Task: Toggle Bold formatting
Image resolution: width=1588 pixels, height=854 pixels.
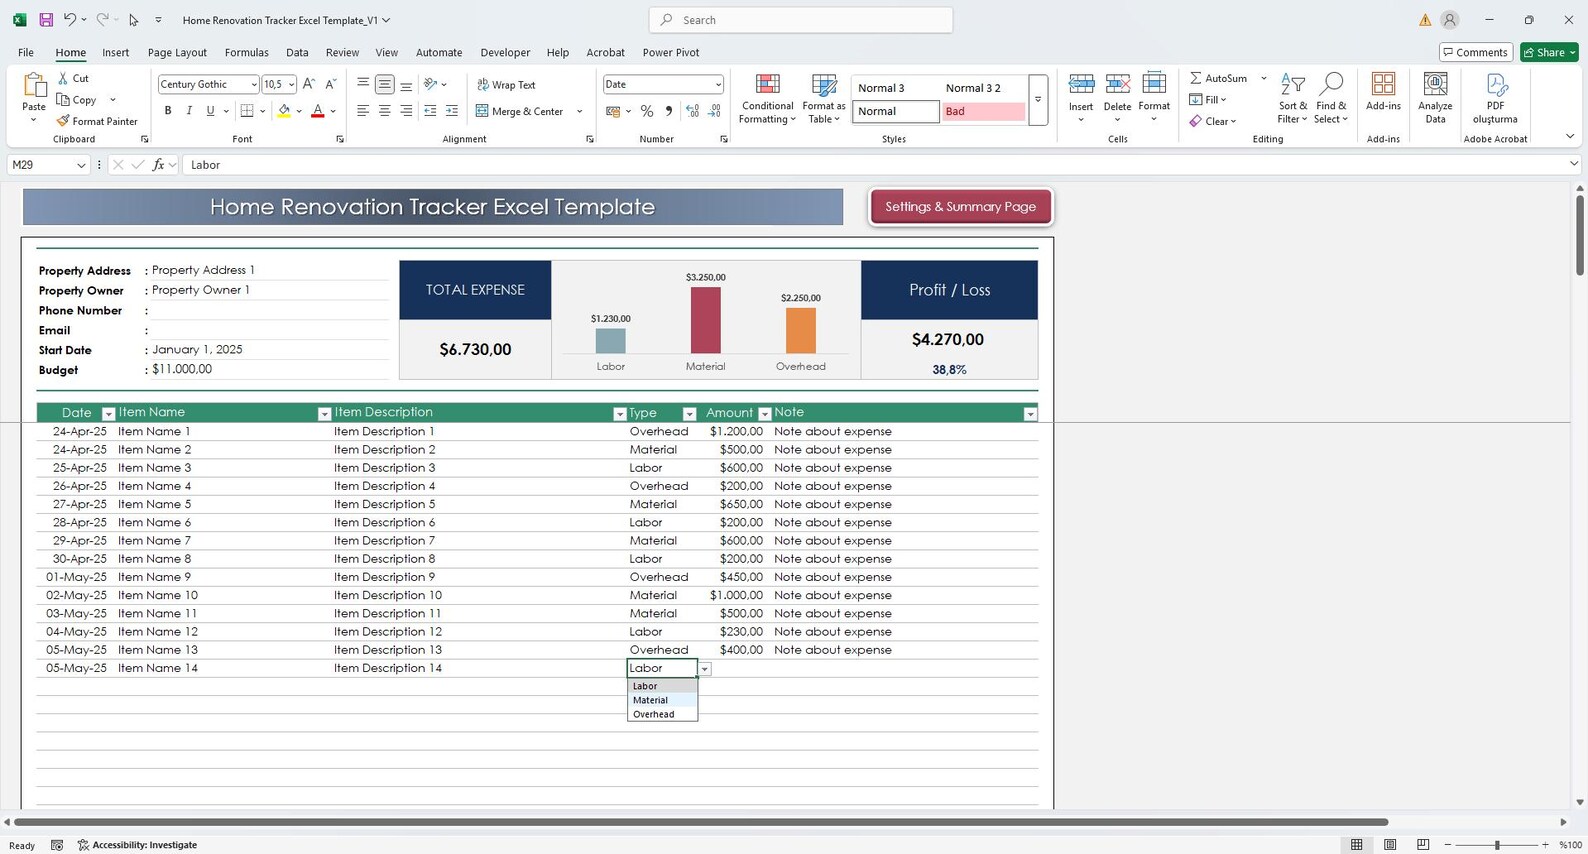Action: (168, 111)
